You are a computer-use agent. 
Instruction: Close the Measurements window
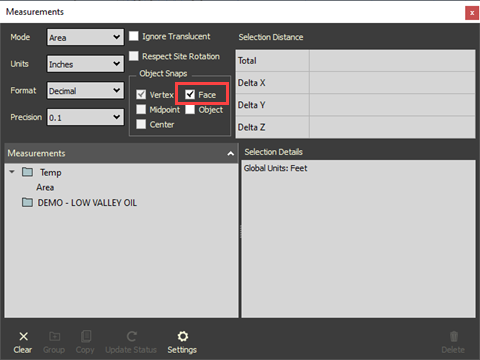click(x=472, y=13)
